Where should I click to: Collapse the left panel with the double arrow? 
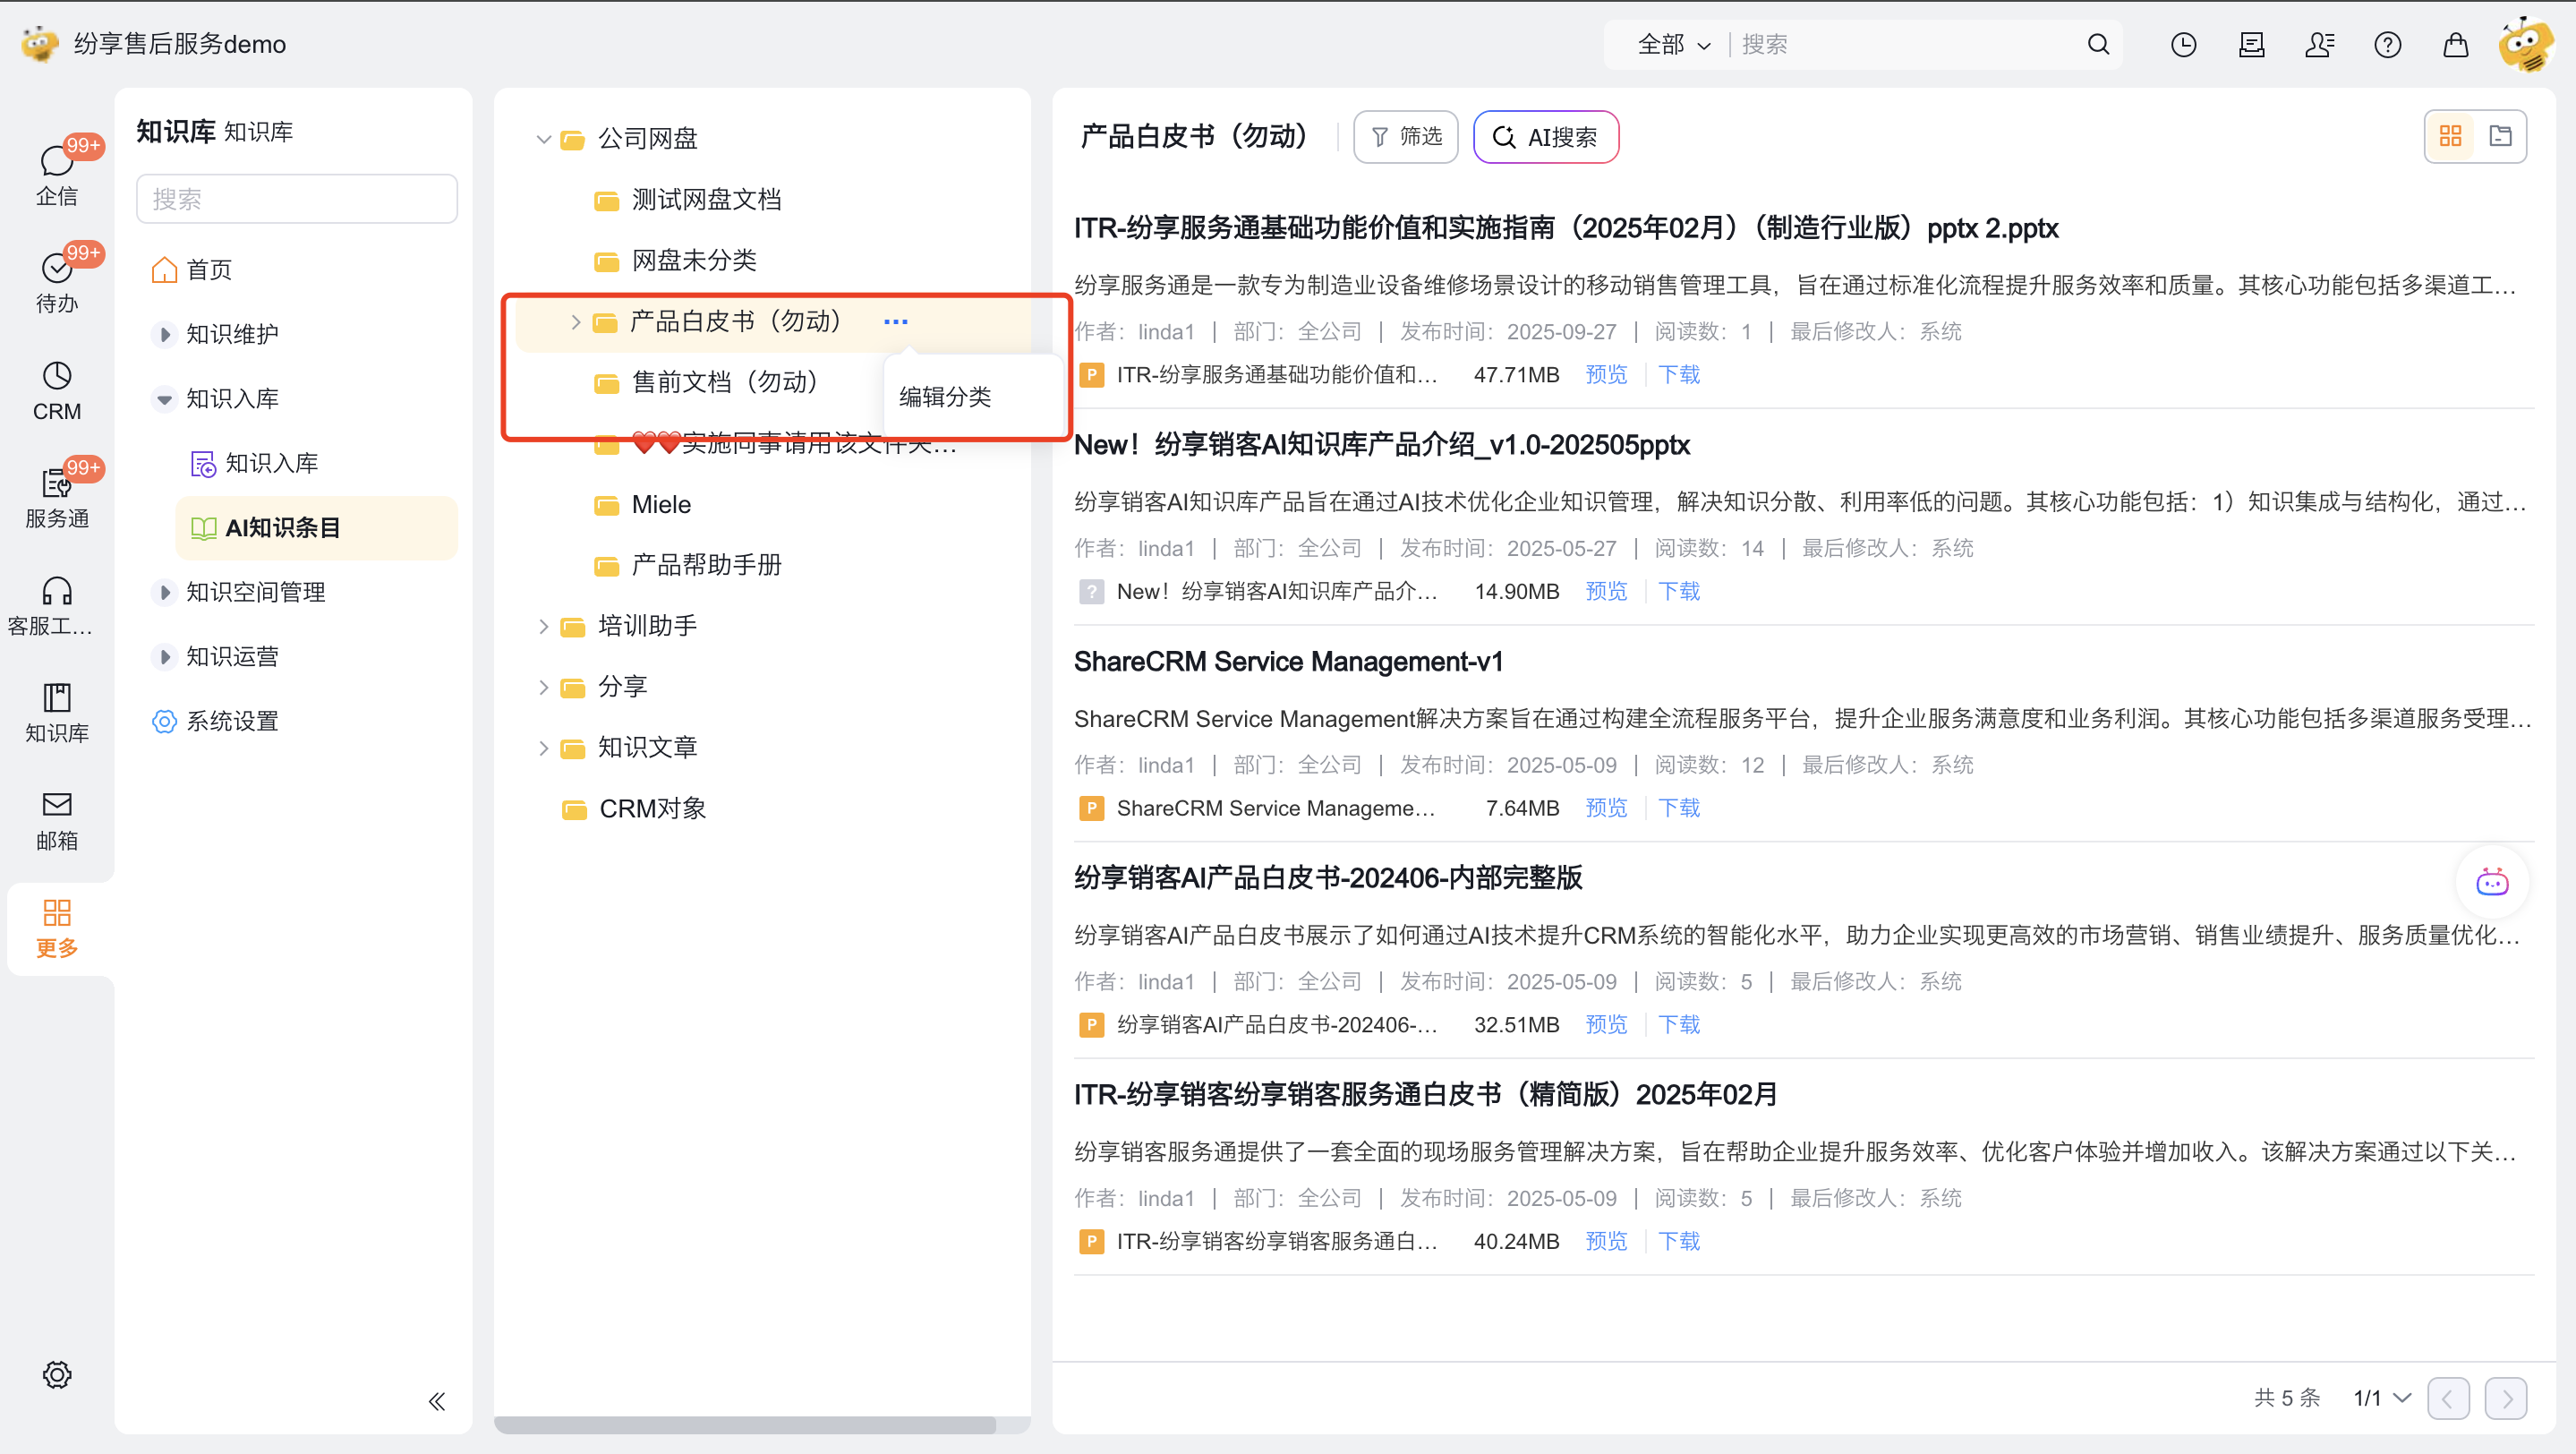coord(437,1400)
